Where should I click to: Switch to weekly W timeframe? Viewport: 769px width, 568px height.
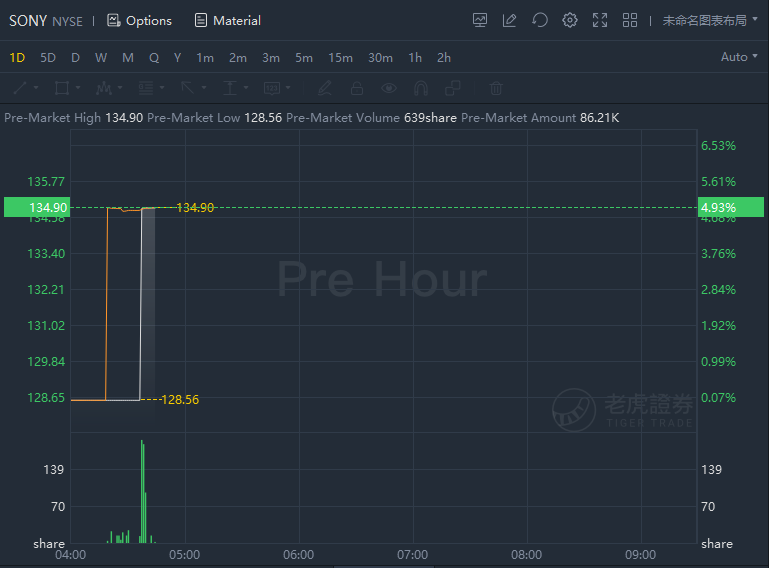pos(101,58)
